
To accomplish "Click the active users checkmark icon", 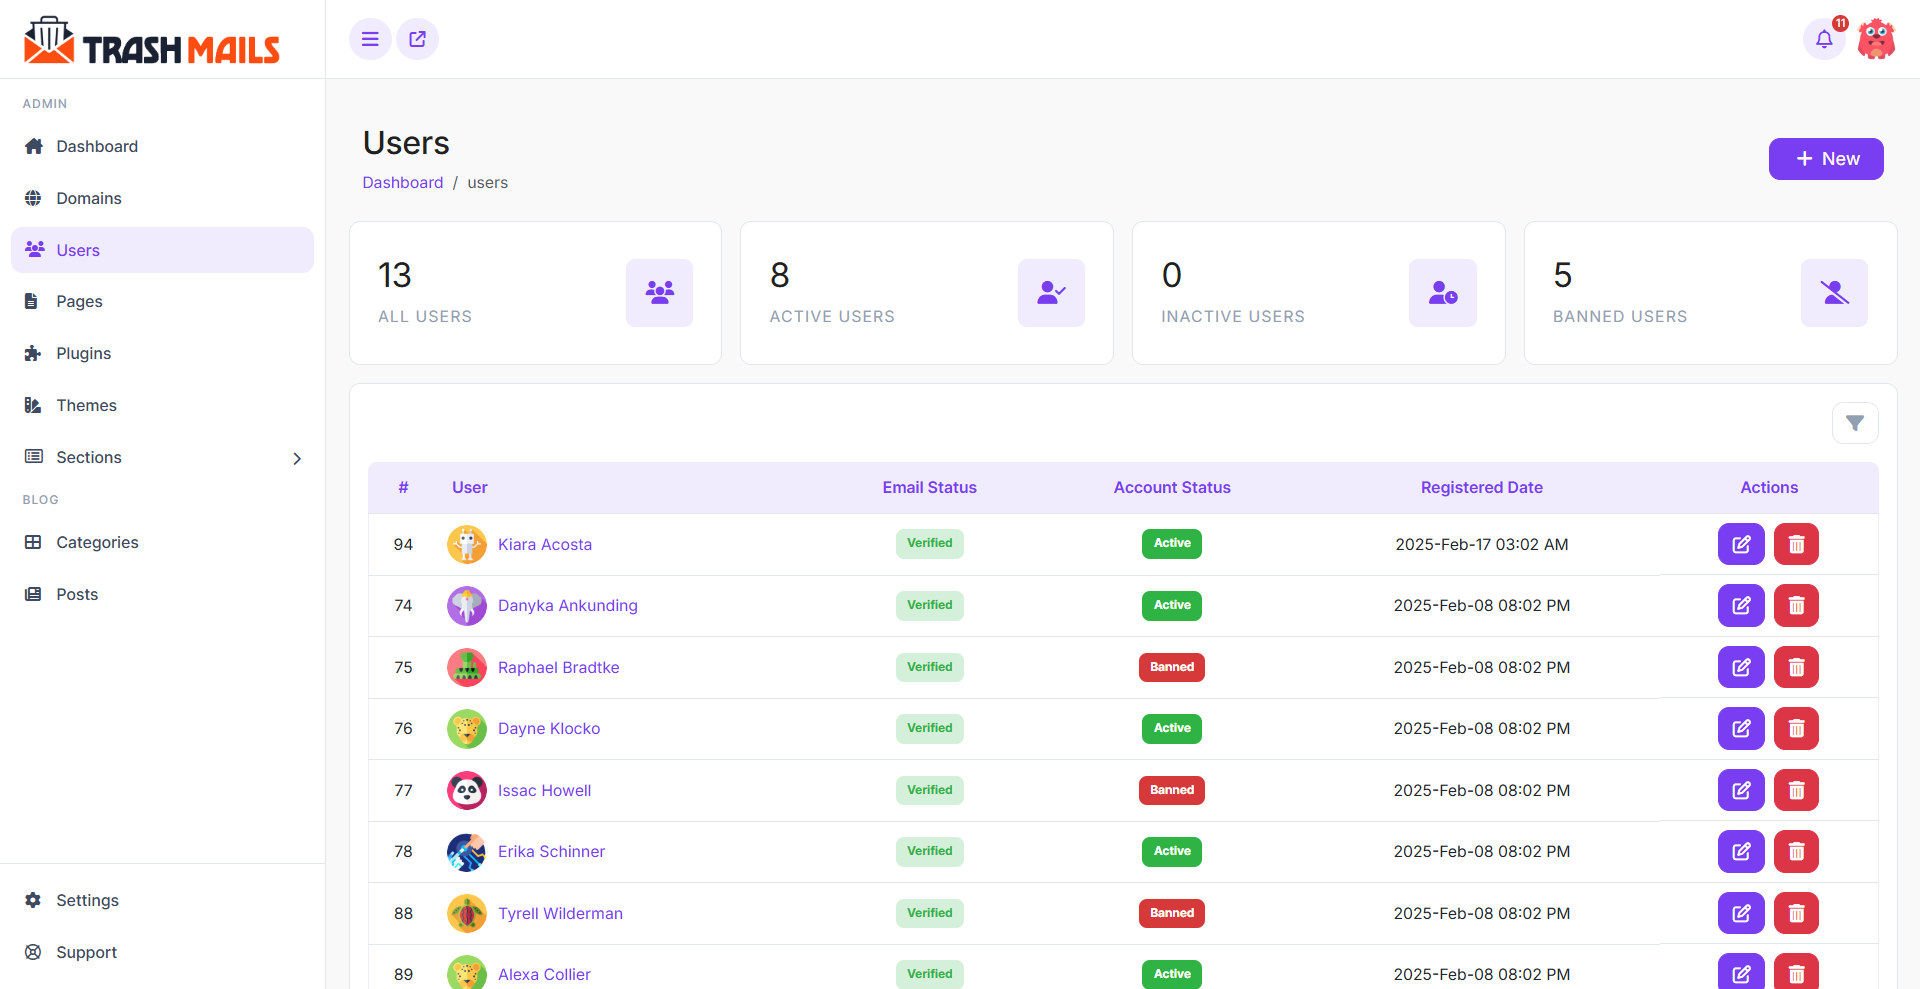I will pyautogui.click(x=1051, y=293).
